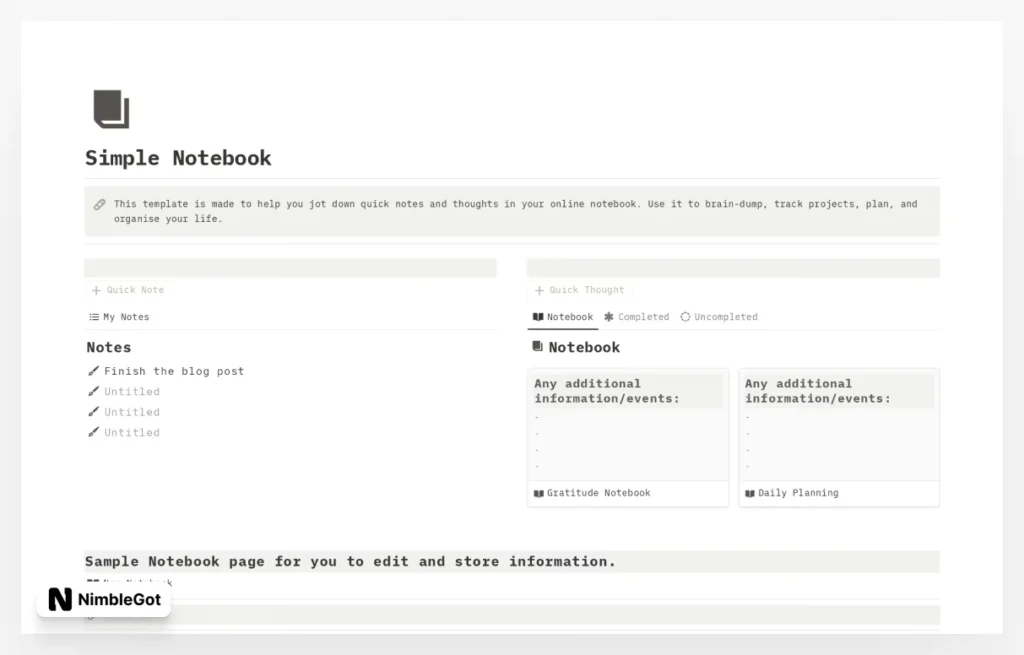
Task: Click the pencil icon beside the first Untitled note
Action: 94,391
